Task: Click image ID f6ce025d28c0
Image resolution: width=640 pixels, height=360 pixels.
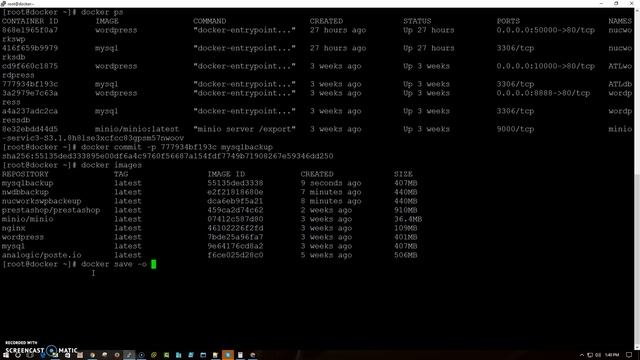Action: pyautogui.click(x=235, y=255)
